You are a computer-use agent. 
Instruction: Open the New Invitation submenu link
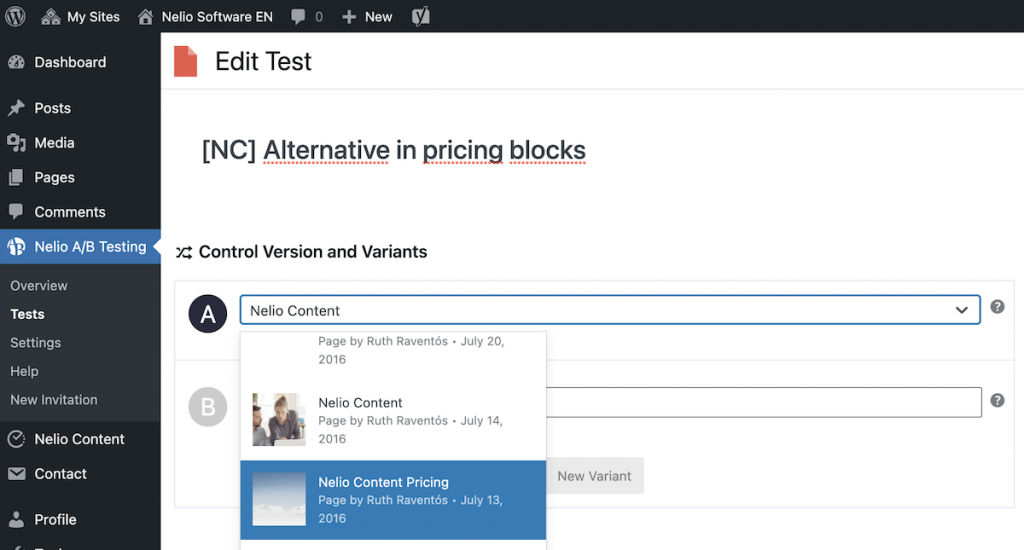(54, 400)
